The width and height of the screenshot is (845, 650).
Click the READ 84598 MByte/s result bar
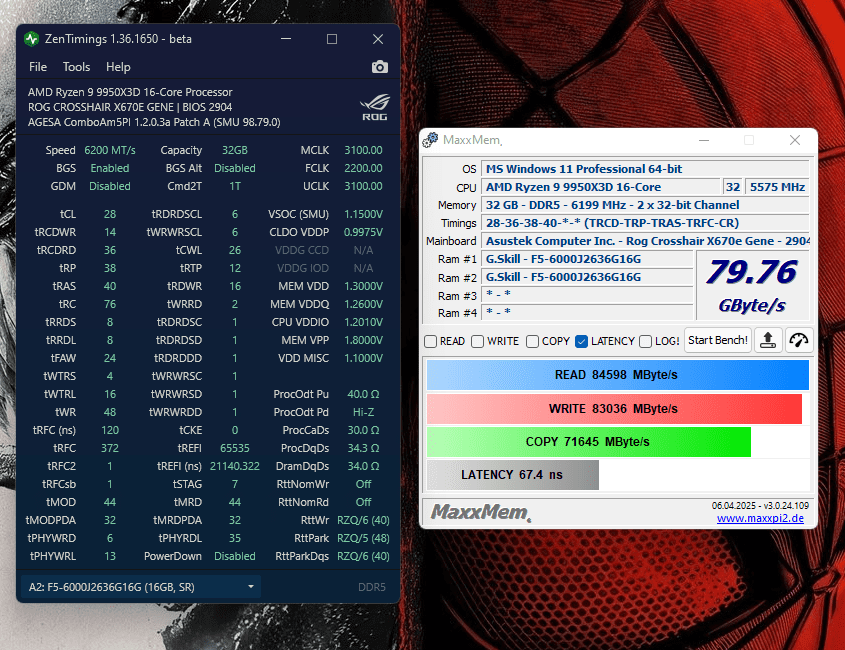(x=618, y=375)
